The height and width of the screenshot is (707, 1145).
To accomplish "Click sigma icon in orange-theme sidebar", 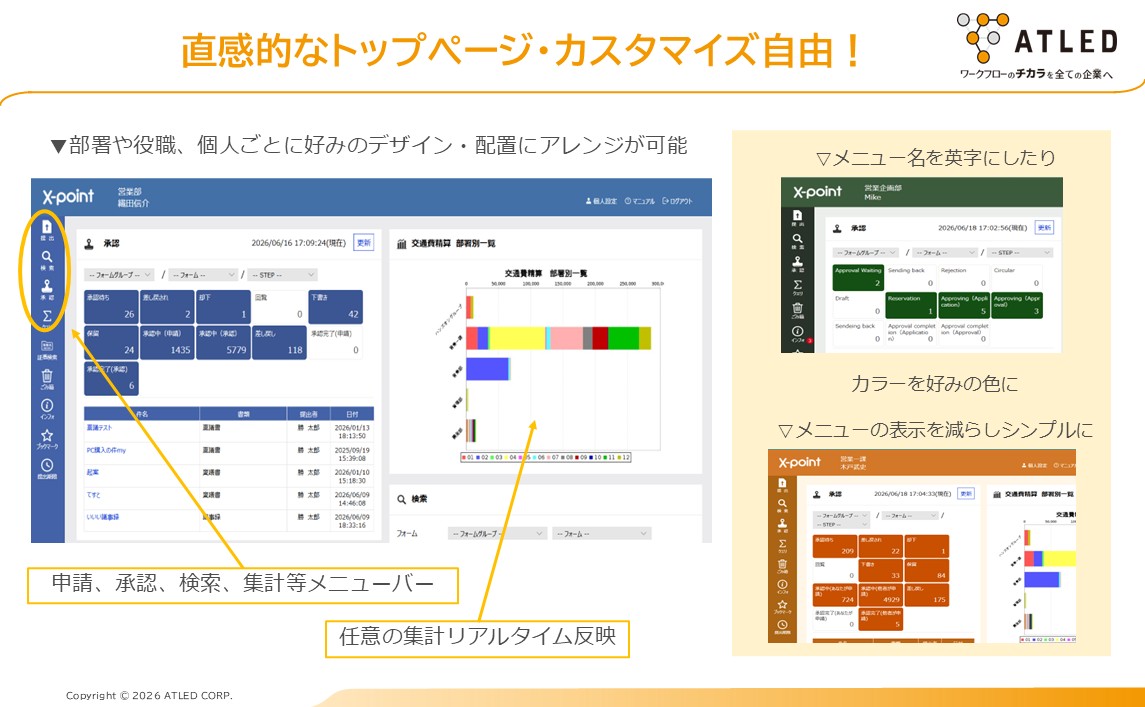I will [782, 546].
